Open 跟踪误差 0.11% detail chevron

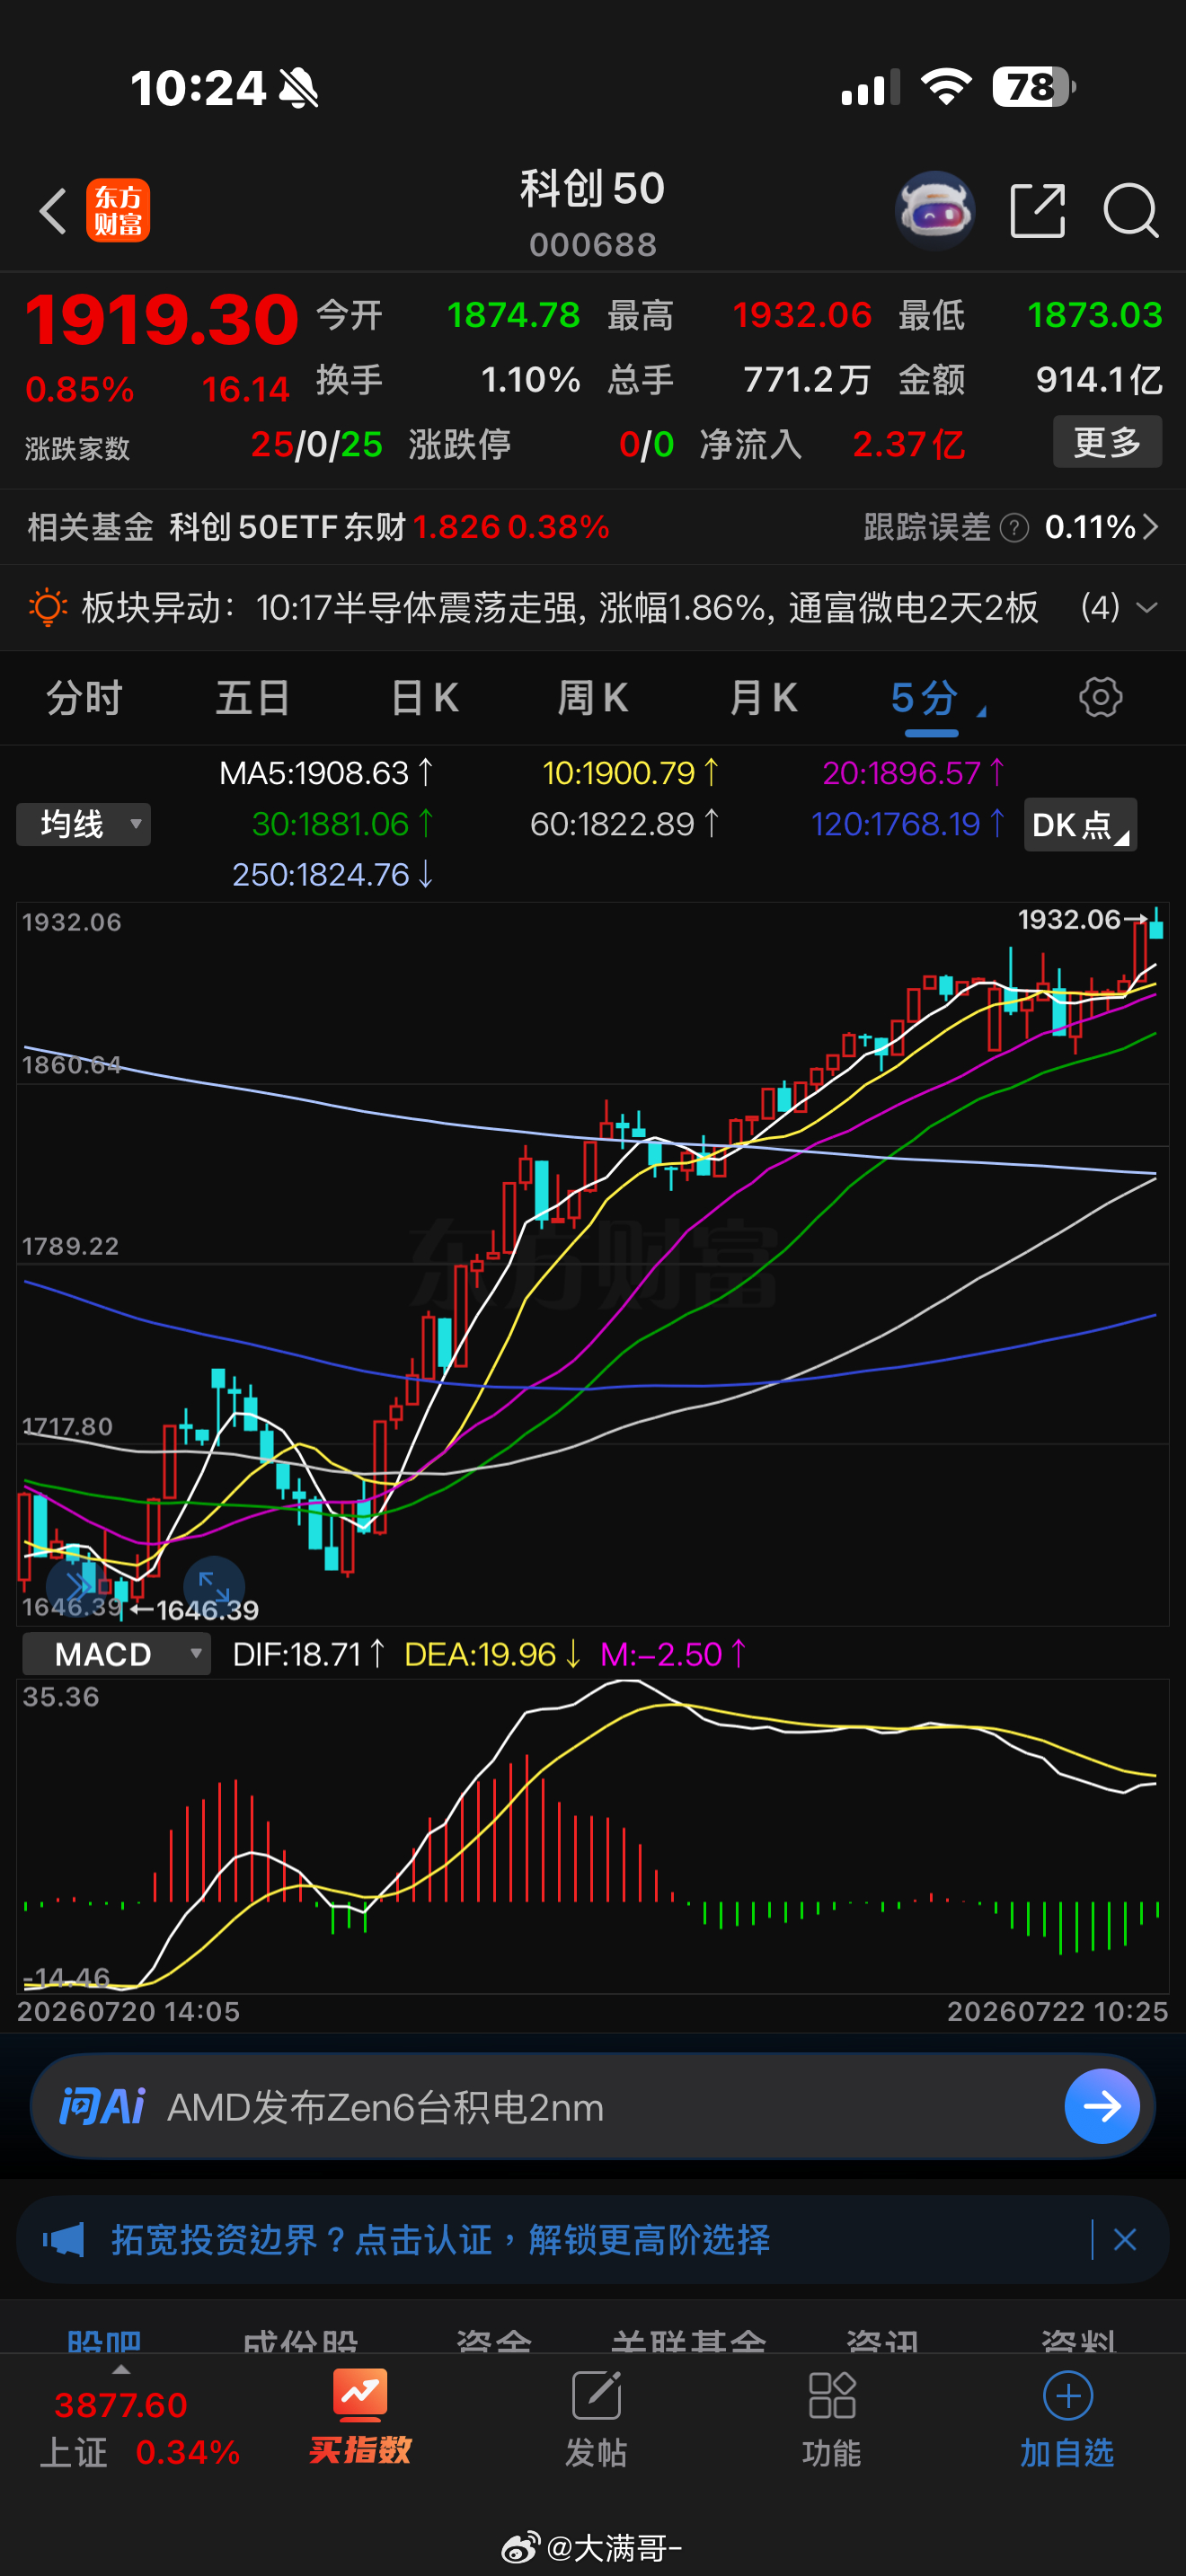[1150, 527]
